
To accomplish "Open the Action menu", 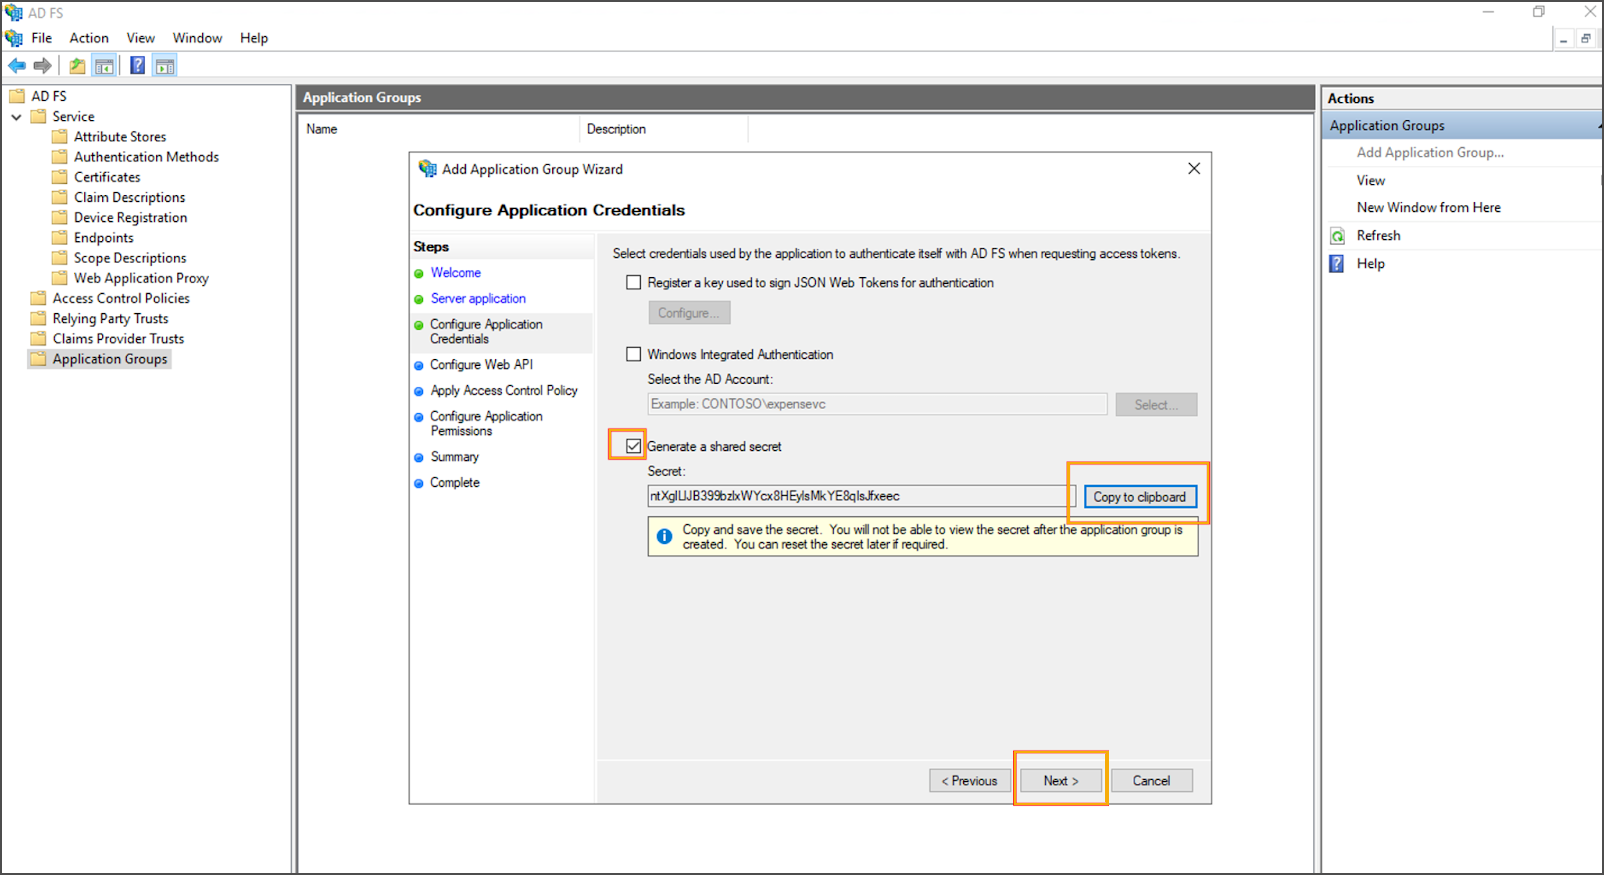I will pos(89,38).
